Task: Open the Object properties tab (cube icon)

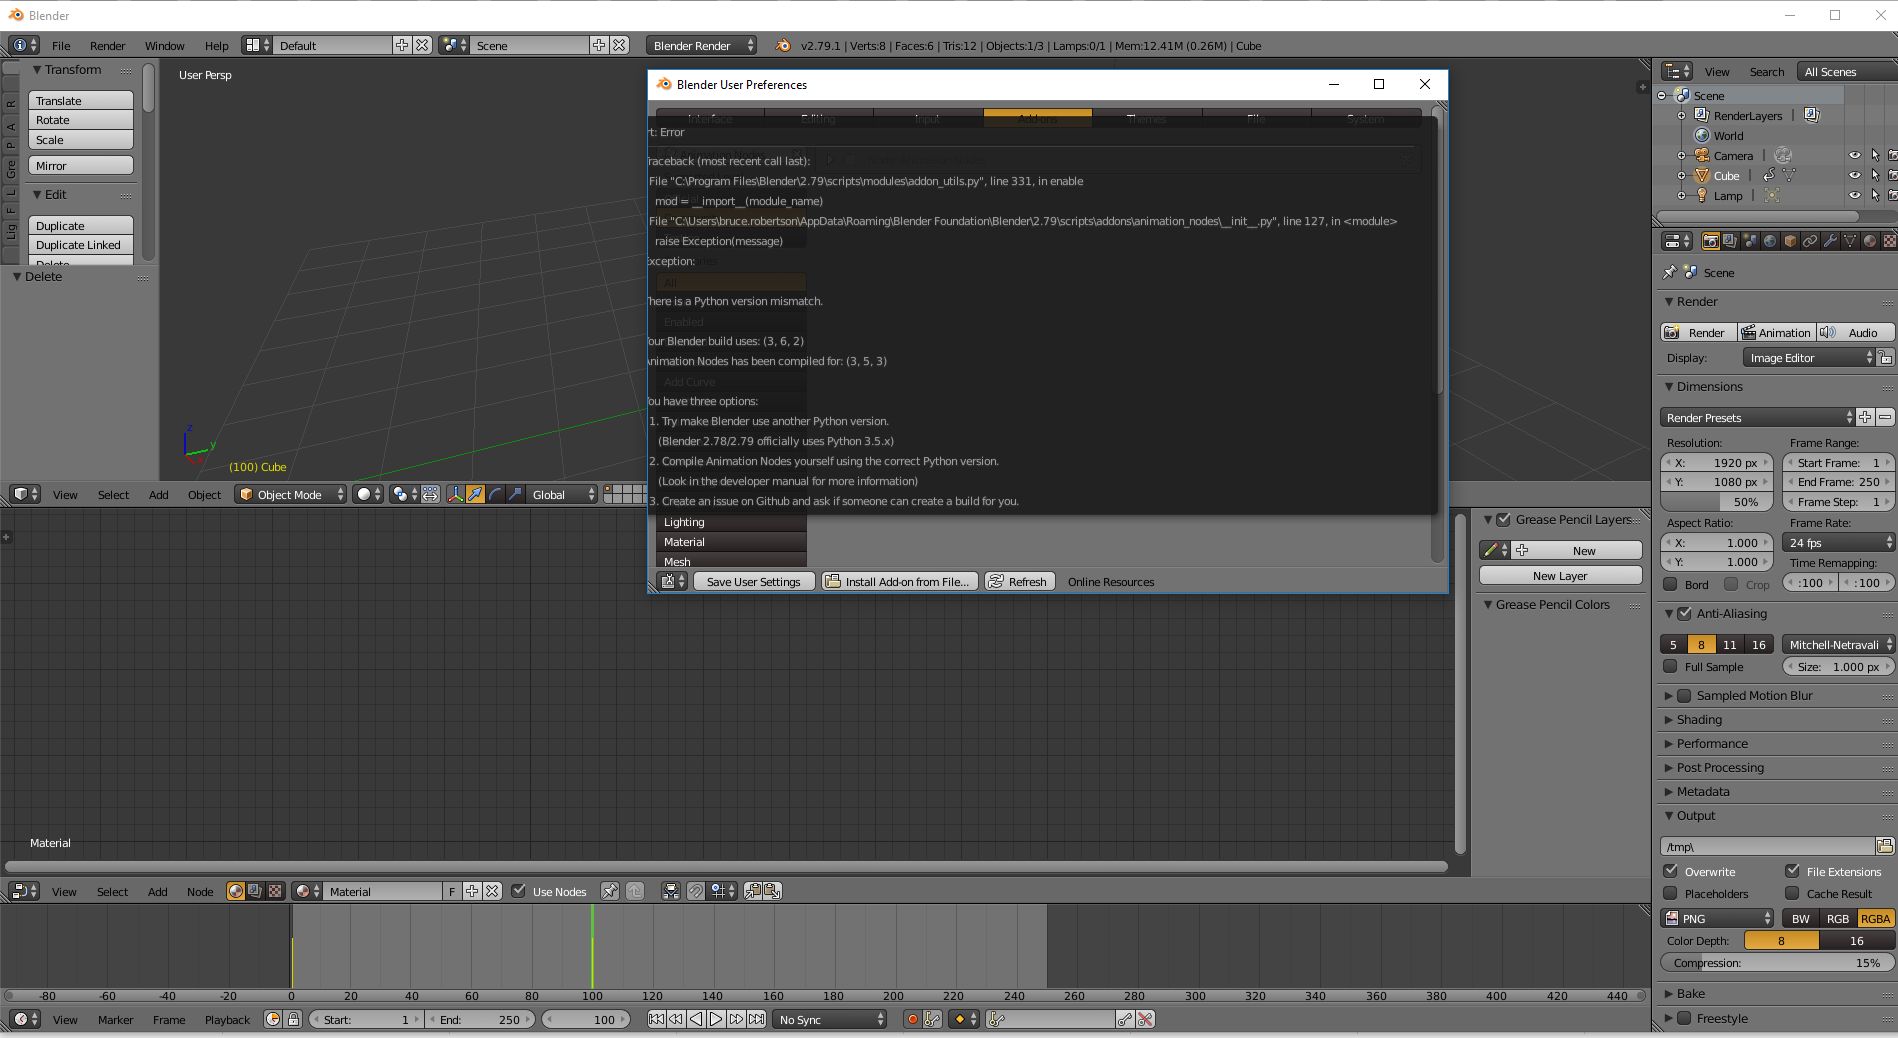Action: point(1790,242)
